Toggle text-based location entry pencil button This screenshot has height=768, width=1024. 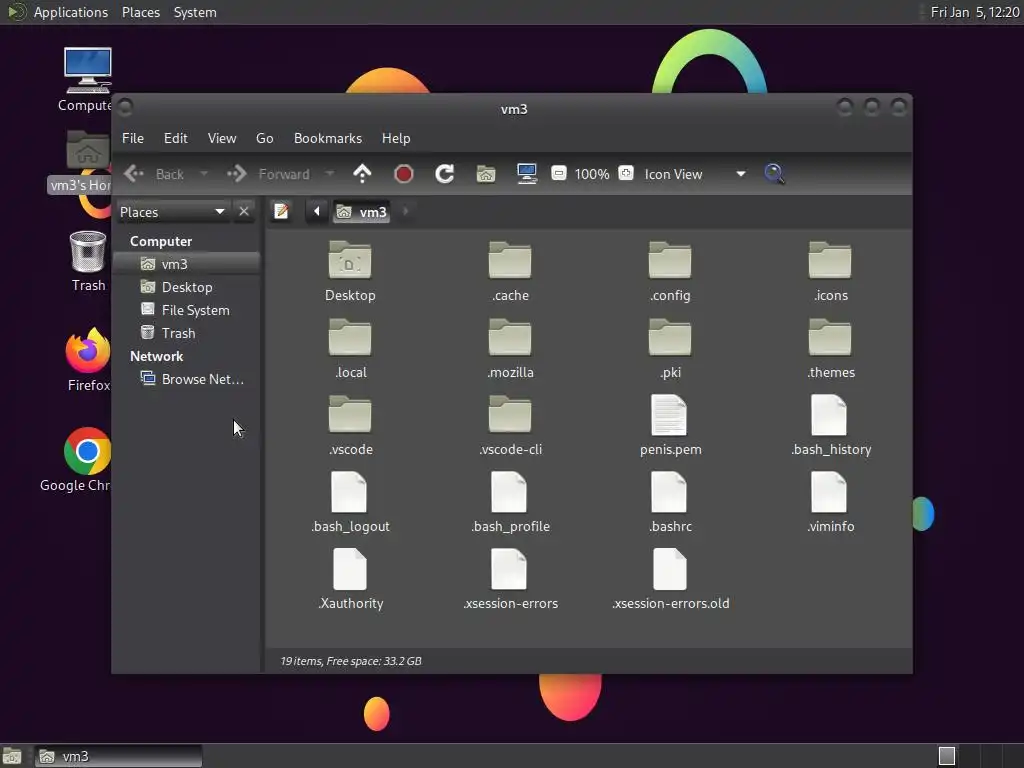tap(281, 212)
